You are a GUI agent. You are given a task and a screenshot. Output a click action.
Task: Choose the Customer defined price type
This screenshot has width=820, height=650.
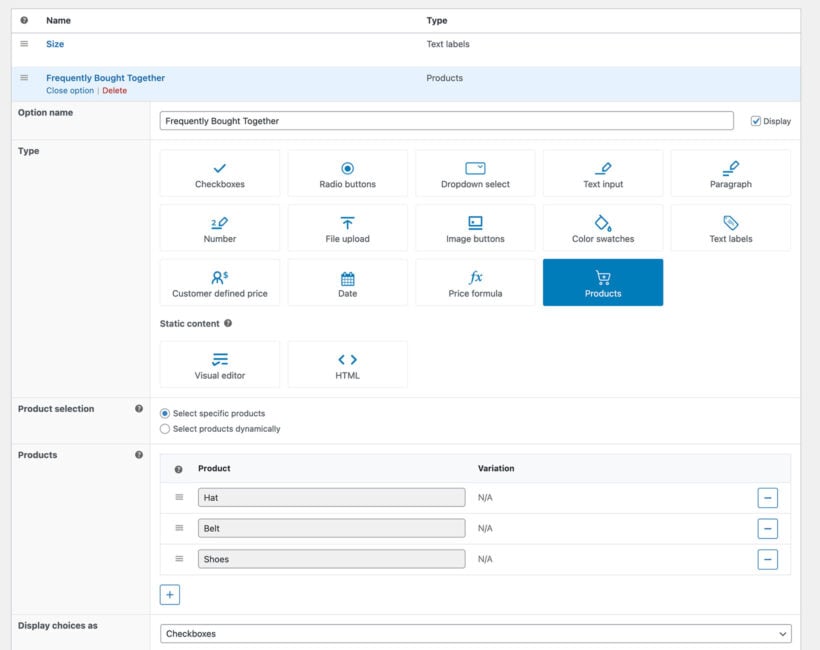[x=219, y=283]
